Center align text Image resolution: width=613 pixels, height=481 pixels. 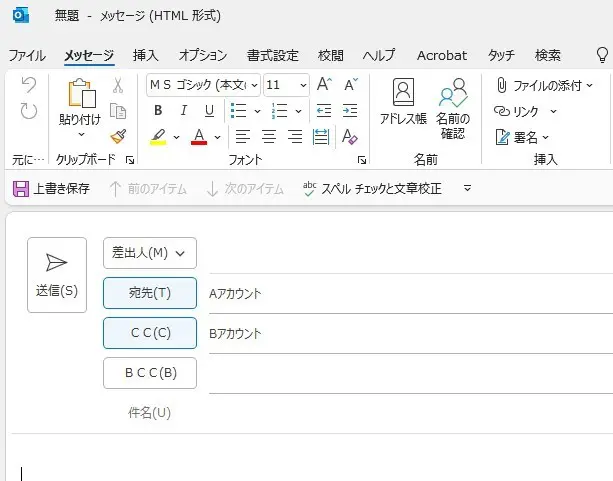[269, 137]
